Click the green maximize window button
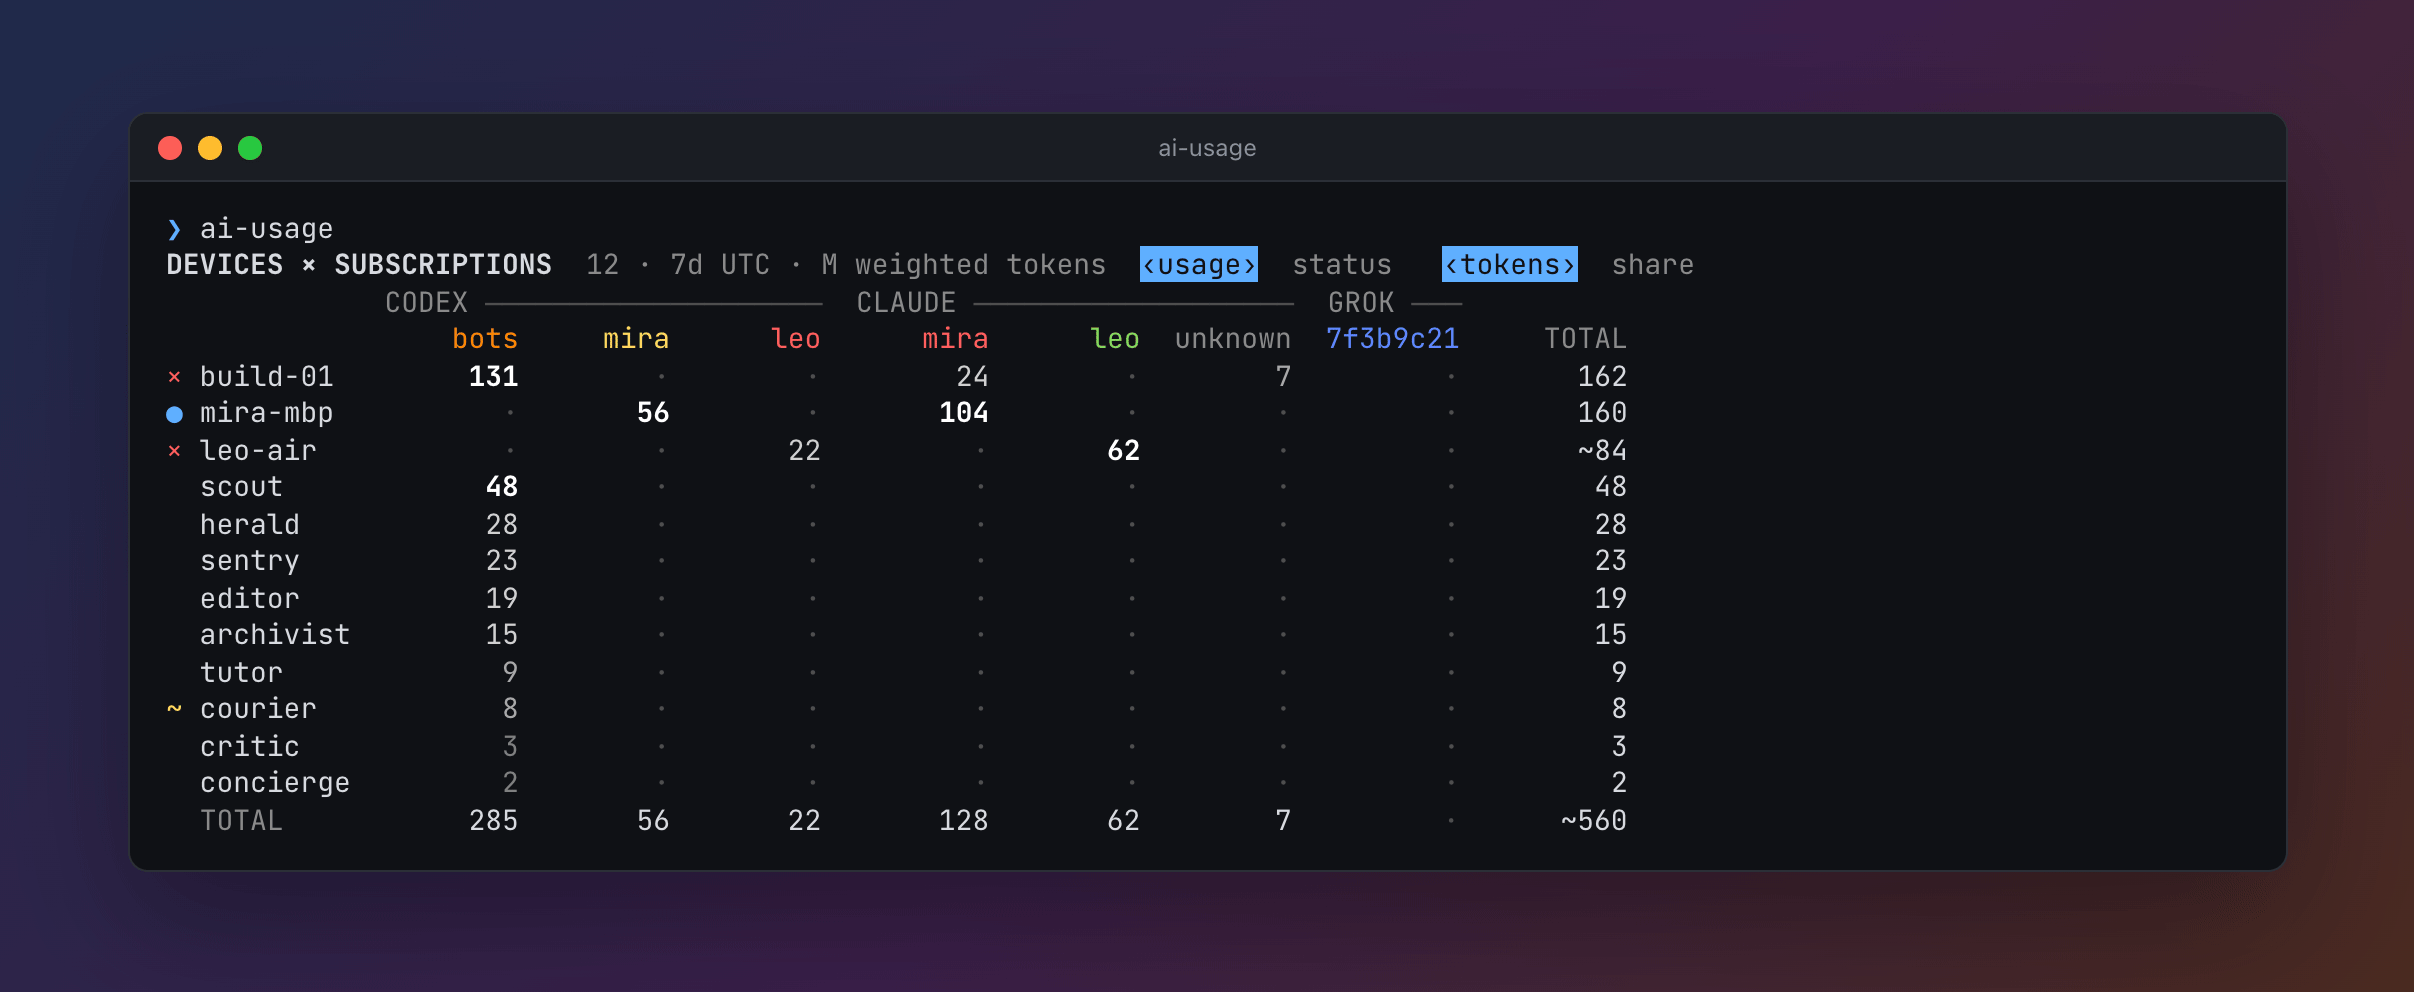Screen dimensions: 2414x992 click(x=250, y=148)
